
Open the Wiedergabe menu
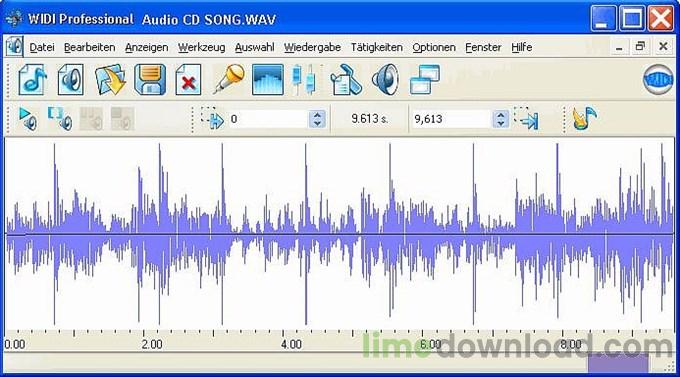click(312, 47)
